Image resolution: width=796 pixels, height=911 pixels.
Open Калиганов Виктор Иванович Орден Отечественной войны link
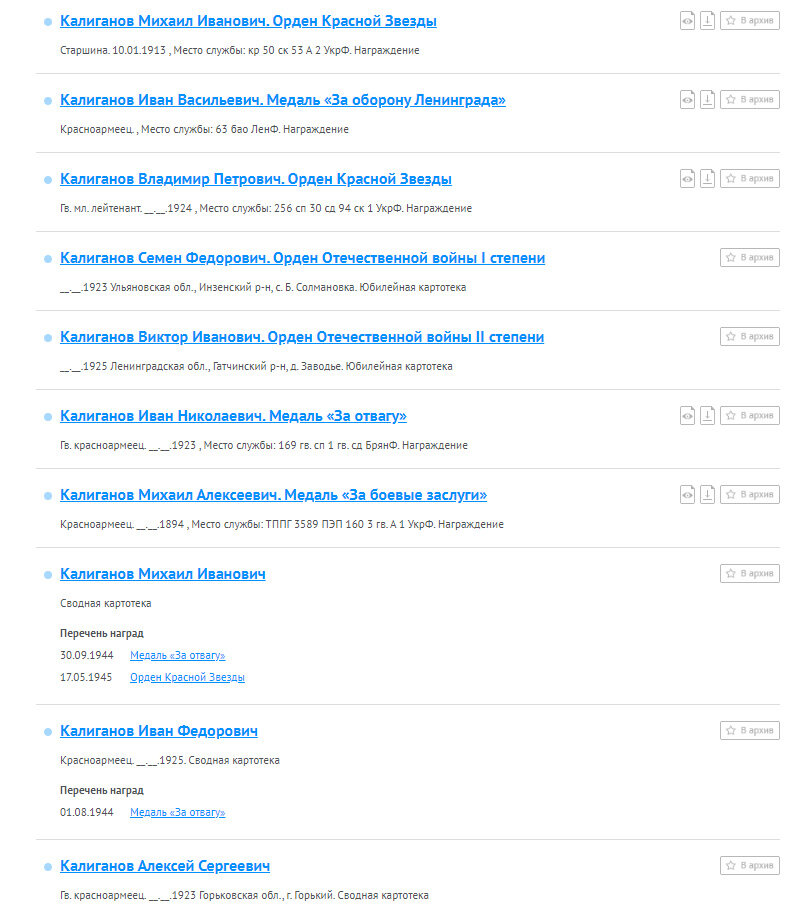(302, 337)
